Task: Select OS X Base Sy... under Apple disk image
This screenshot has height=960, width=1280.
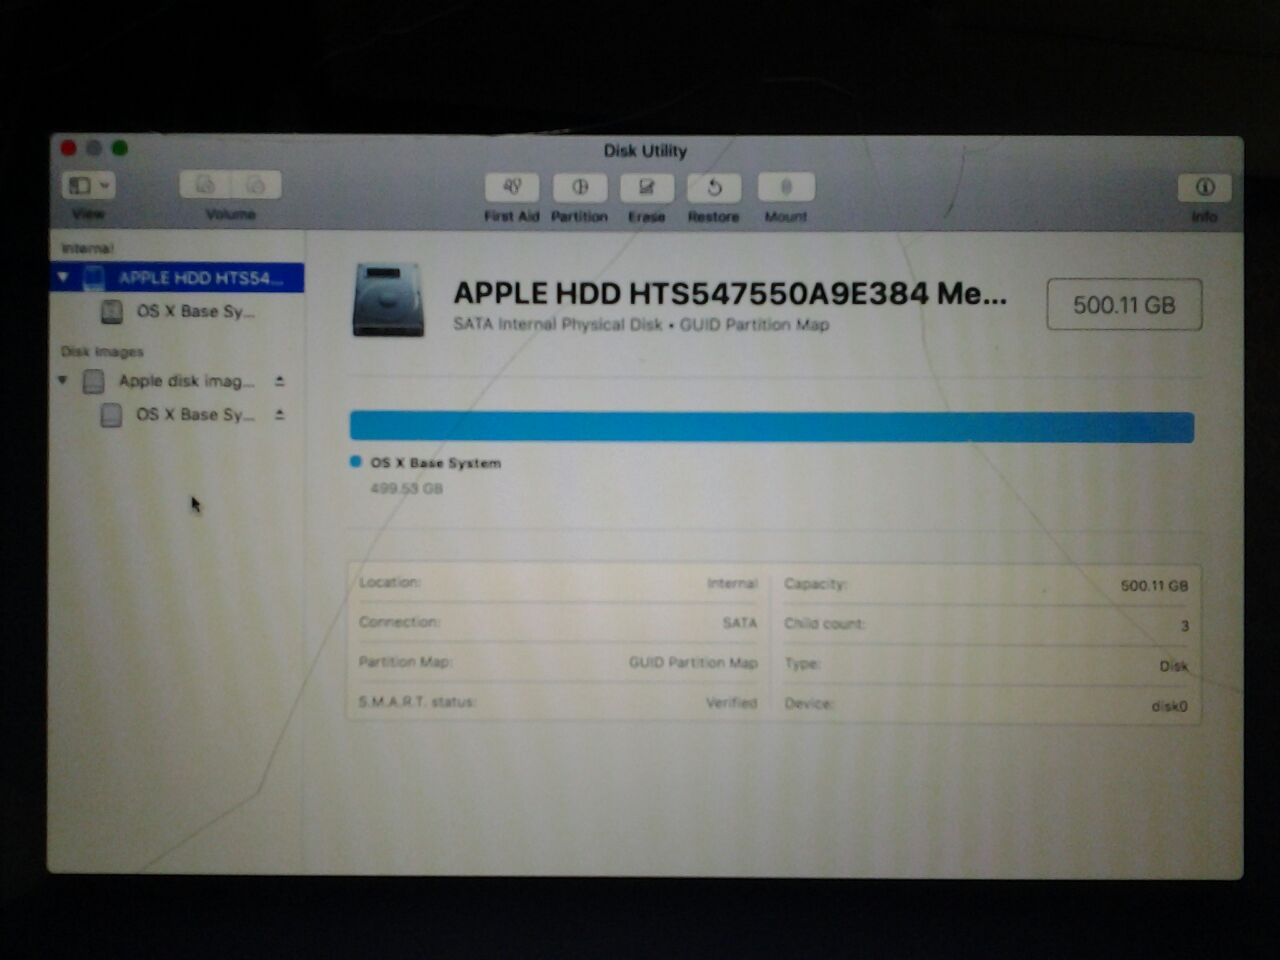Action: coord(177,414)
